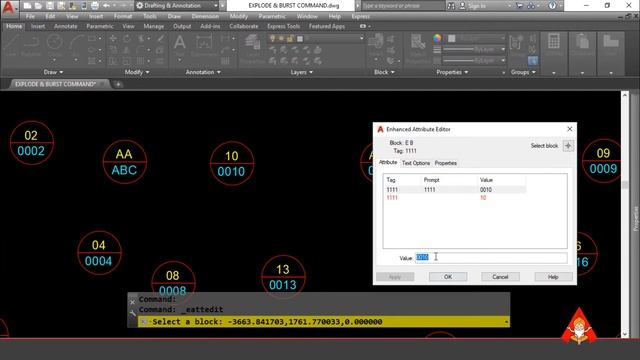Screen dimensions: 640x360
Task: Switch to the Express Tools ribbon tab
Action: (x=284, y=26)
